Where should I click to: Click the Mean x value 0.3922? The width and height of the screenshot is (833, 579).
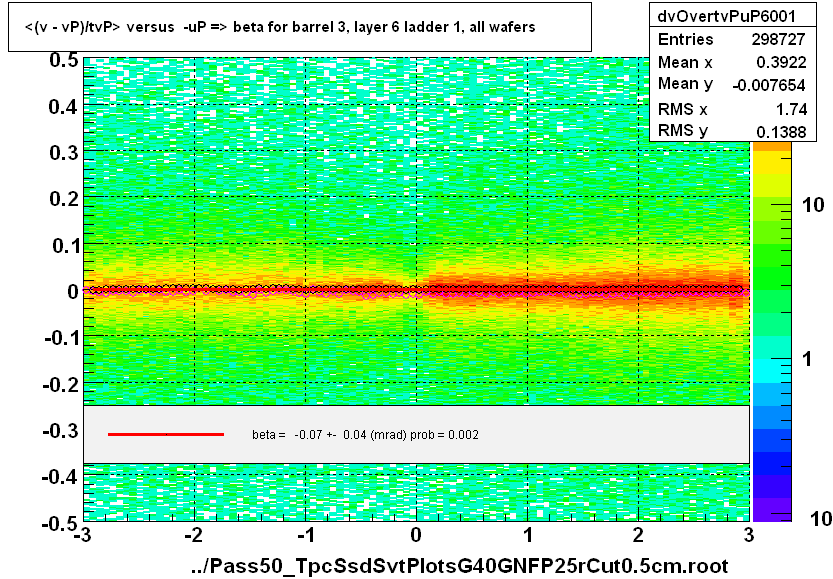tap(781, 63)
